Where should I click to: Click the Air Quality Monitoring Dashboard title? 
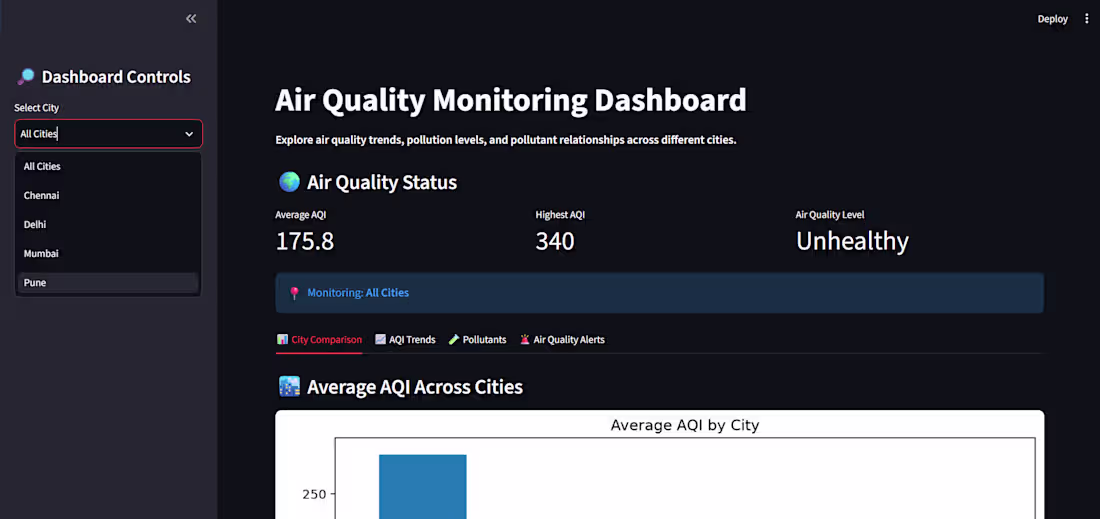click(511, 100)
